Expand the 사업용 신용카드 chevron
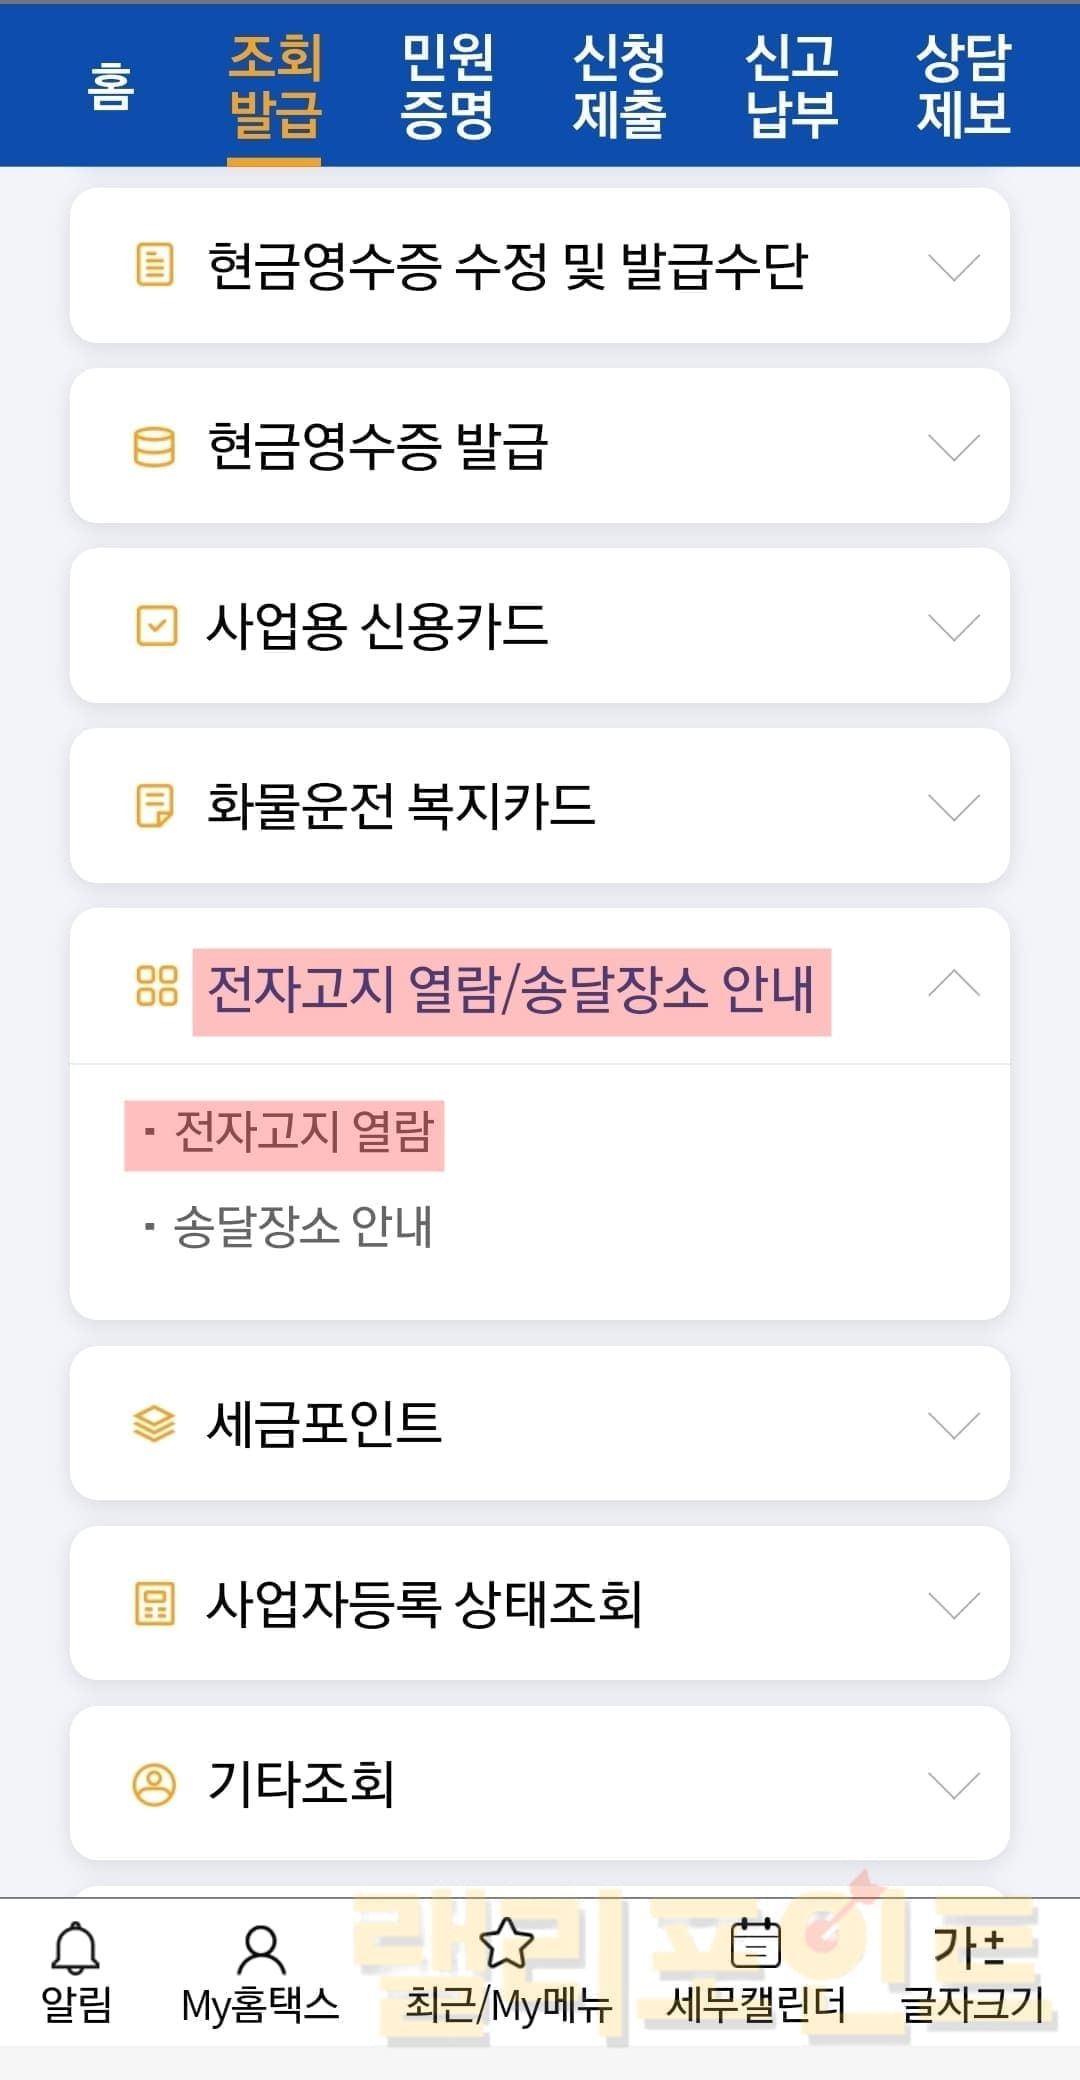The height and width of the screenshot is (2080, 1080). 953,627
